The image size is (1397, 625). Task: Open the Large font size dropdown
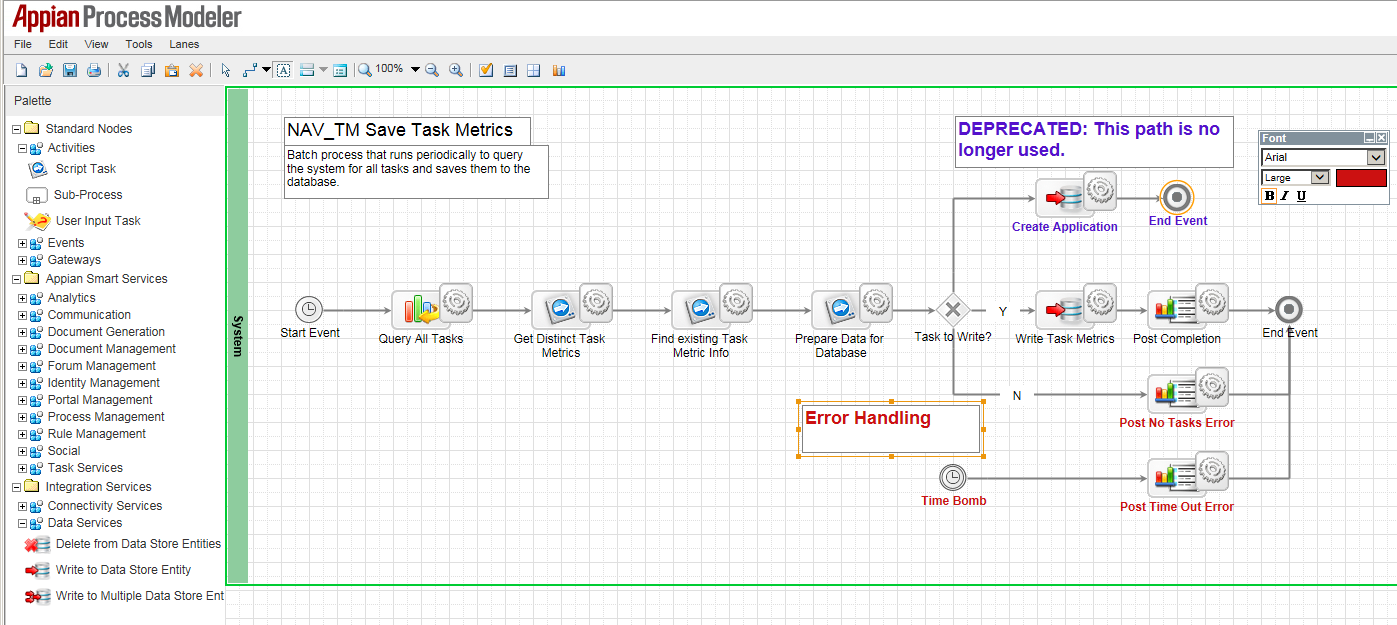[x=1320, y=178]
